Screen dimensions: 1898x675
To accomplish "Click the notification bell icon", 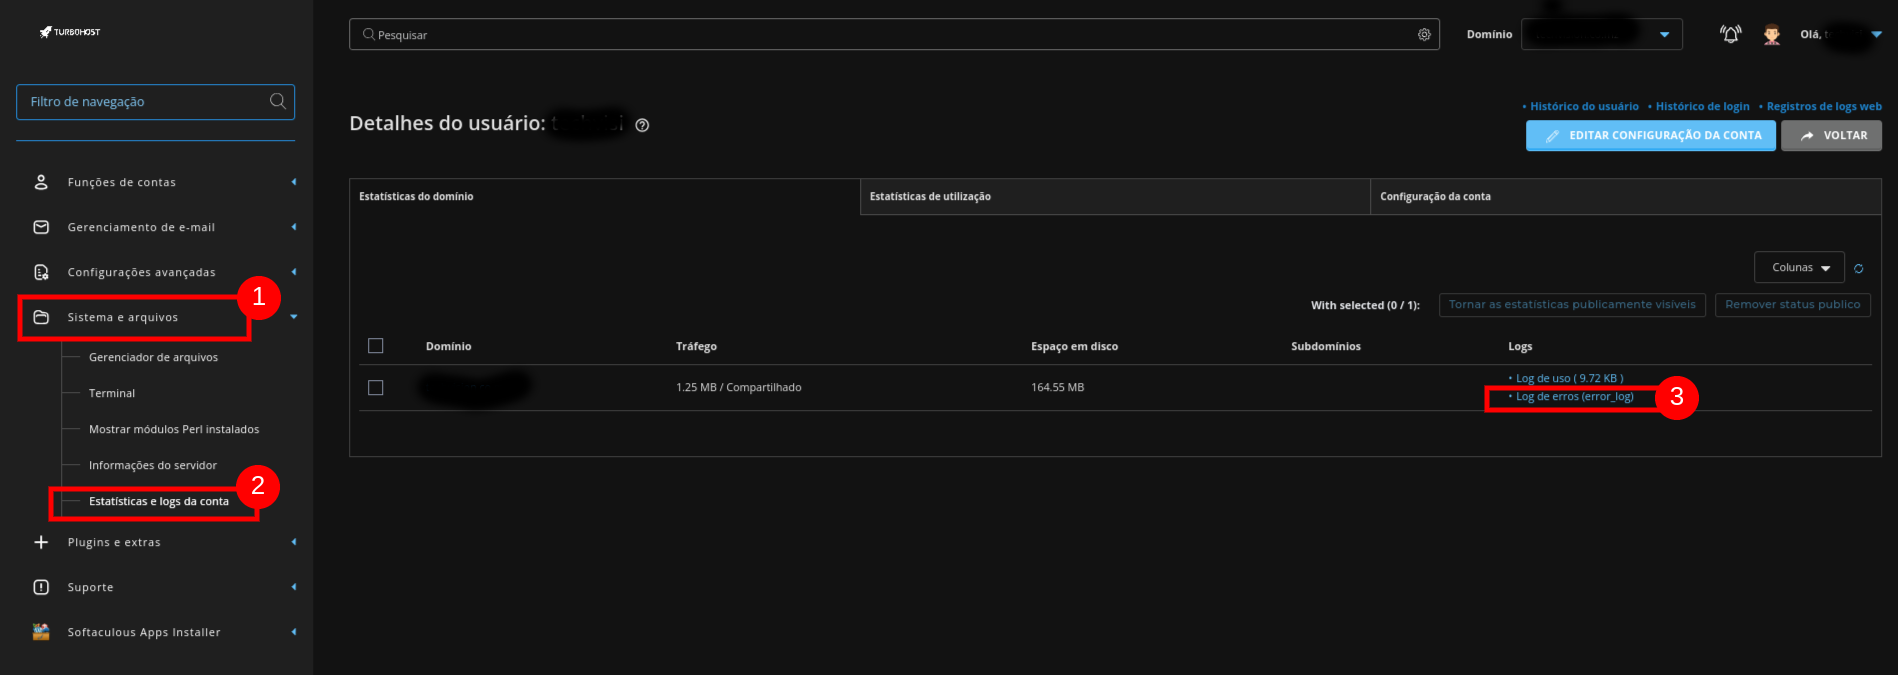I will coord(1730,34).
